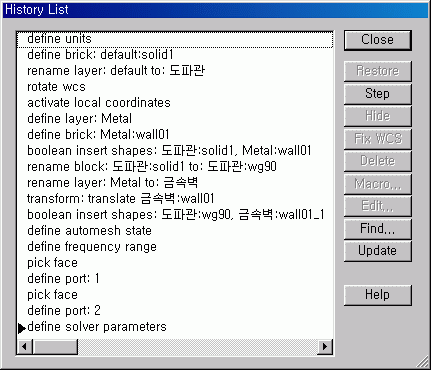Select 'define automesh state' entry
The height and width of the screenshot is (370, 431).
(175, 231)
